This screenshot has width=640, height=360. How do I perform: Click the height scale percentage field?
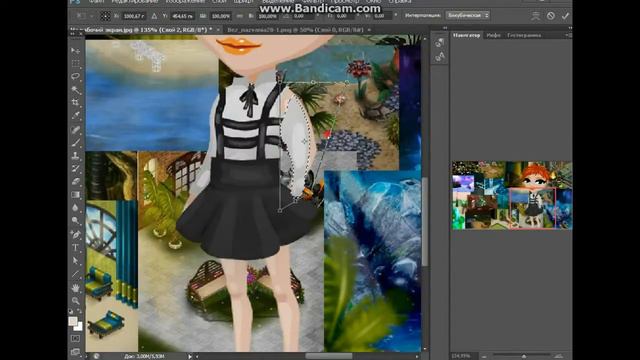point(268,16)
